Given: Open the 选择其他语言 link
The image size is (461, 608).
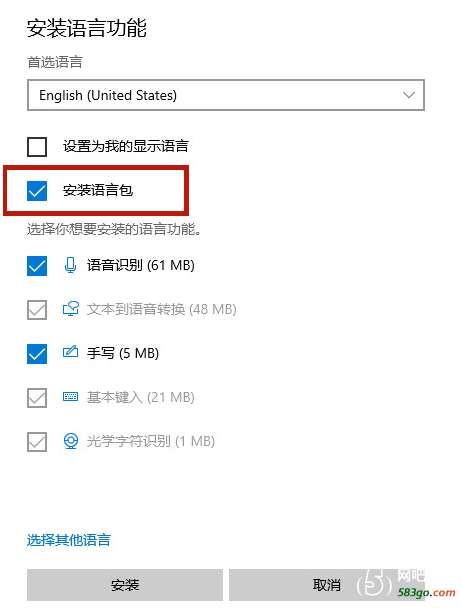Looking at the screenshot, I should point(69,540).
